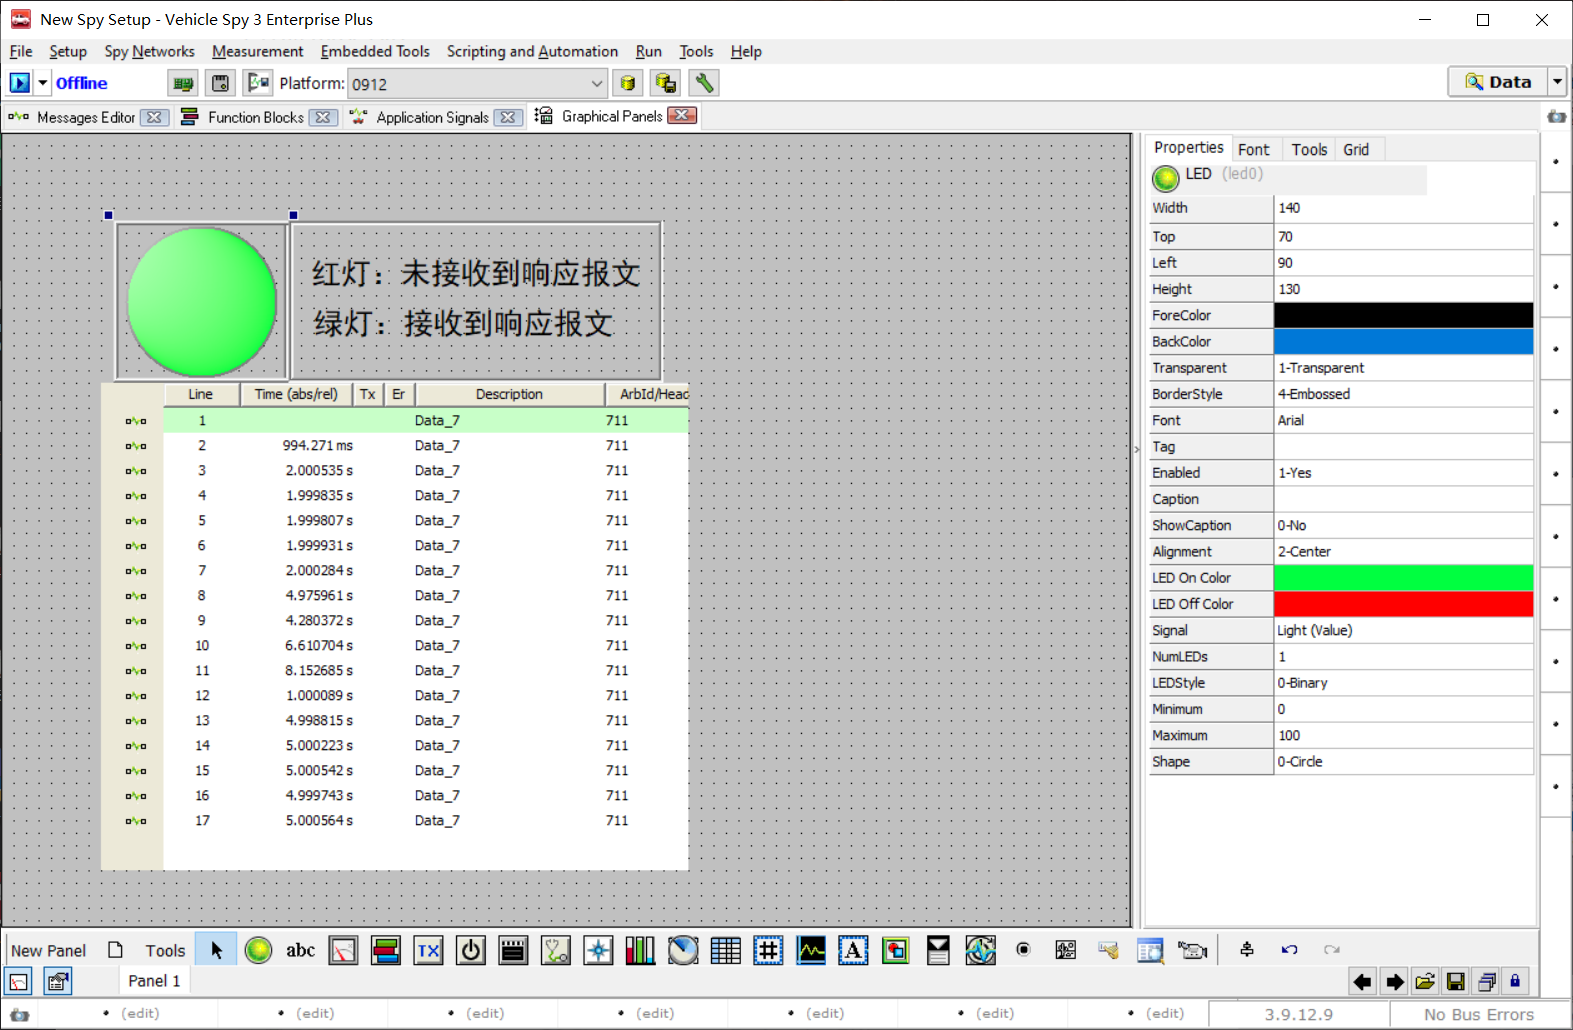The height and width of the screenshot is (1030, 1573).
Task: Expand the Data button dropdown arrow
Action: click(1557, 82)
